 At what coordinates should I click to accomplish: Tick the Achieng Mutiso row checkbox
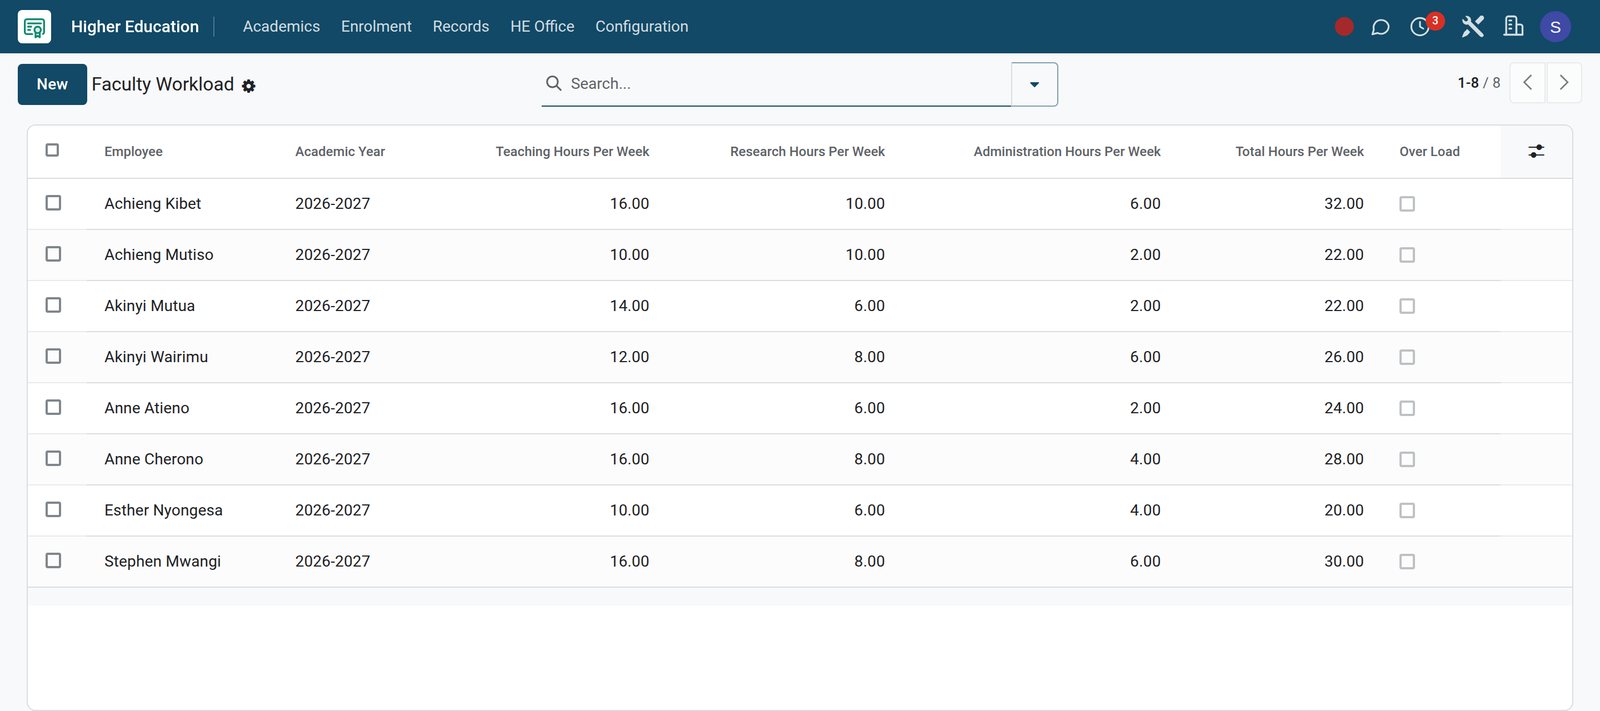[53, 254]
